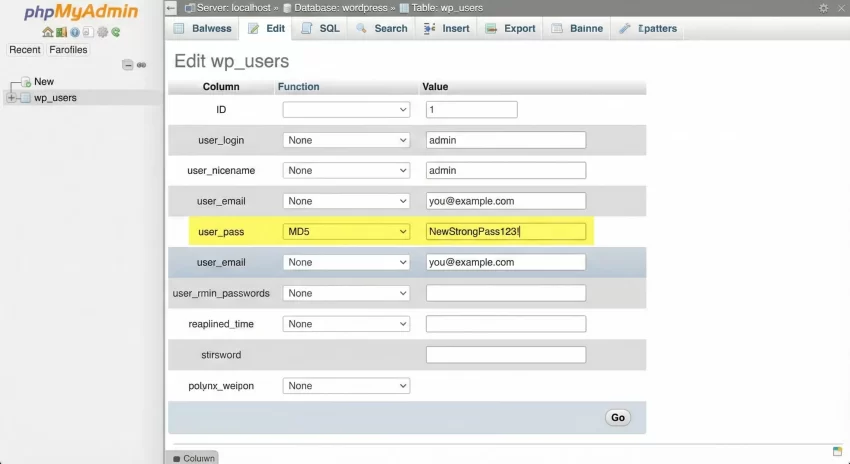Go to the Insert tab

pyautogui.click(x=447, y=29)
